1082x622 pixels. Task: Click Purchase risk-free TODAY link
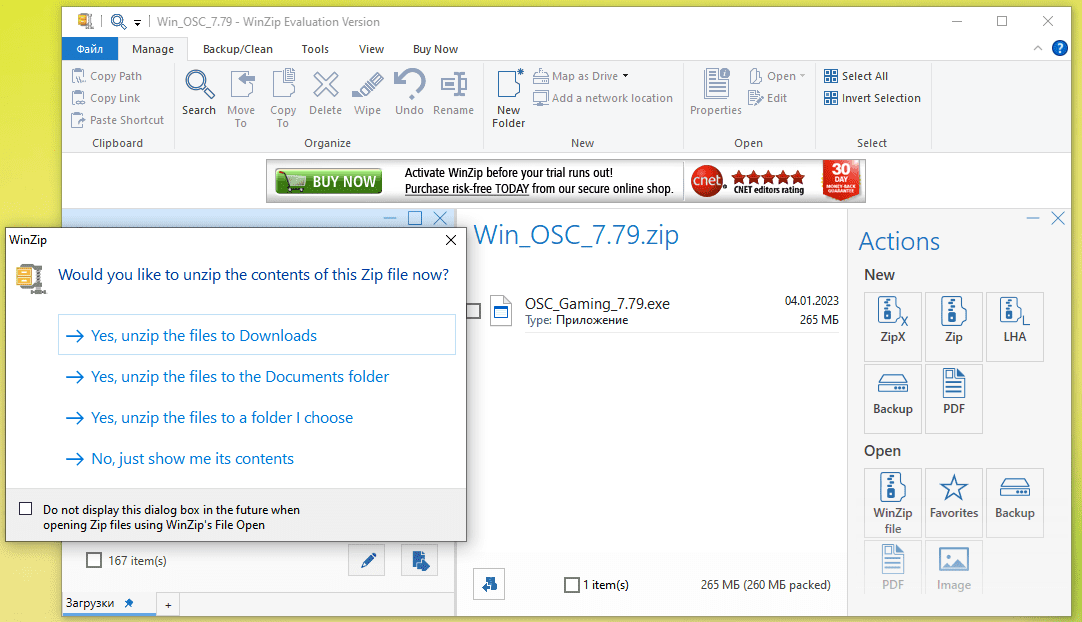coord(466,188)
